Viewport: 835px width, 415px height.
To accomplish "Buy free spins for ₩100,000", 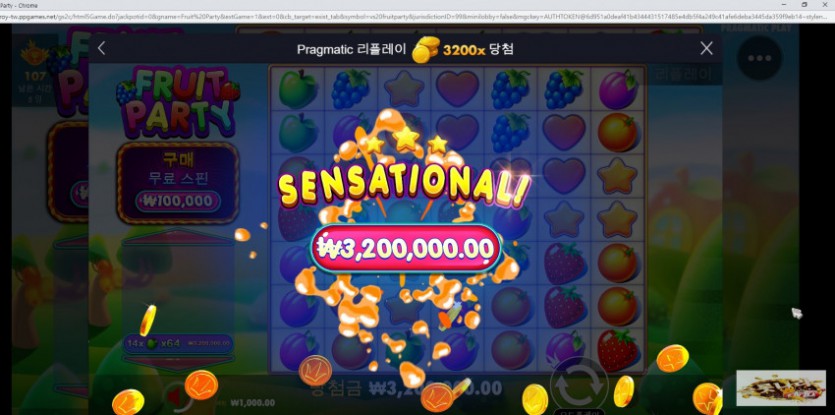I will click(178, 182).
